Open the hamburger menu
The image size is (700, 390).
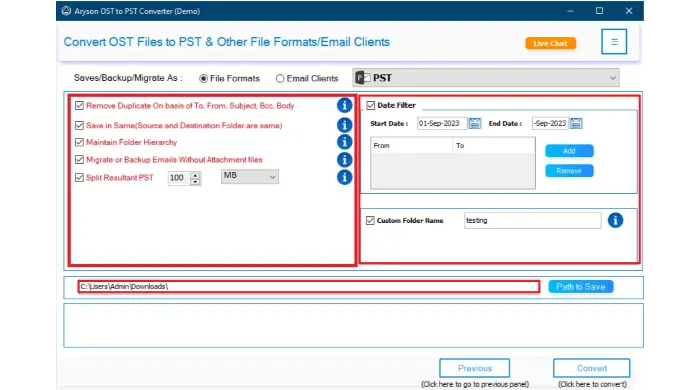[x=614, y=41]
